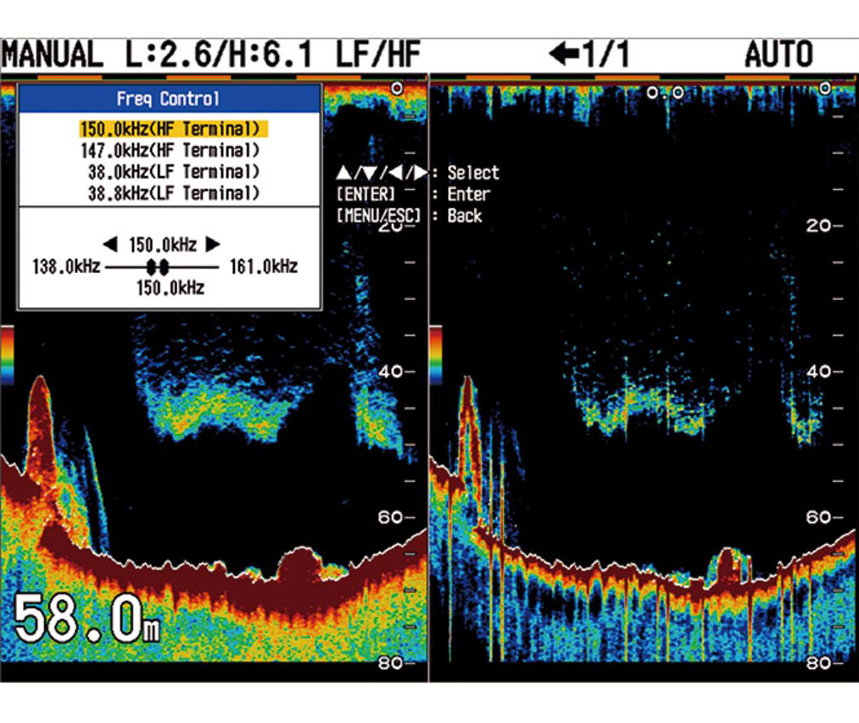Select 150.0kHz (HF Terminal) frequency option
The width and height of the screenshot is (859, 723).
pos(174,129)
